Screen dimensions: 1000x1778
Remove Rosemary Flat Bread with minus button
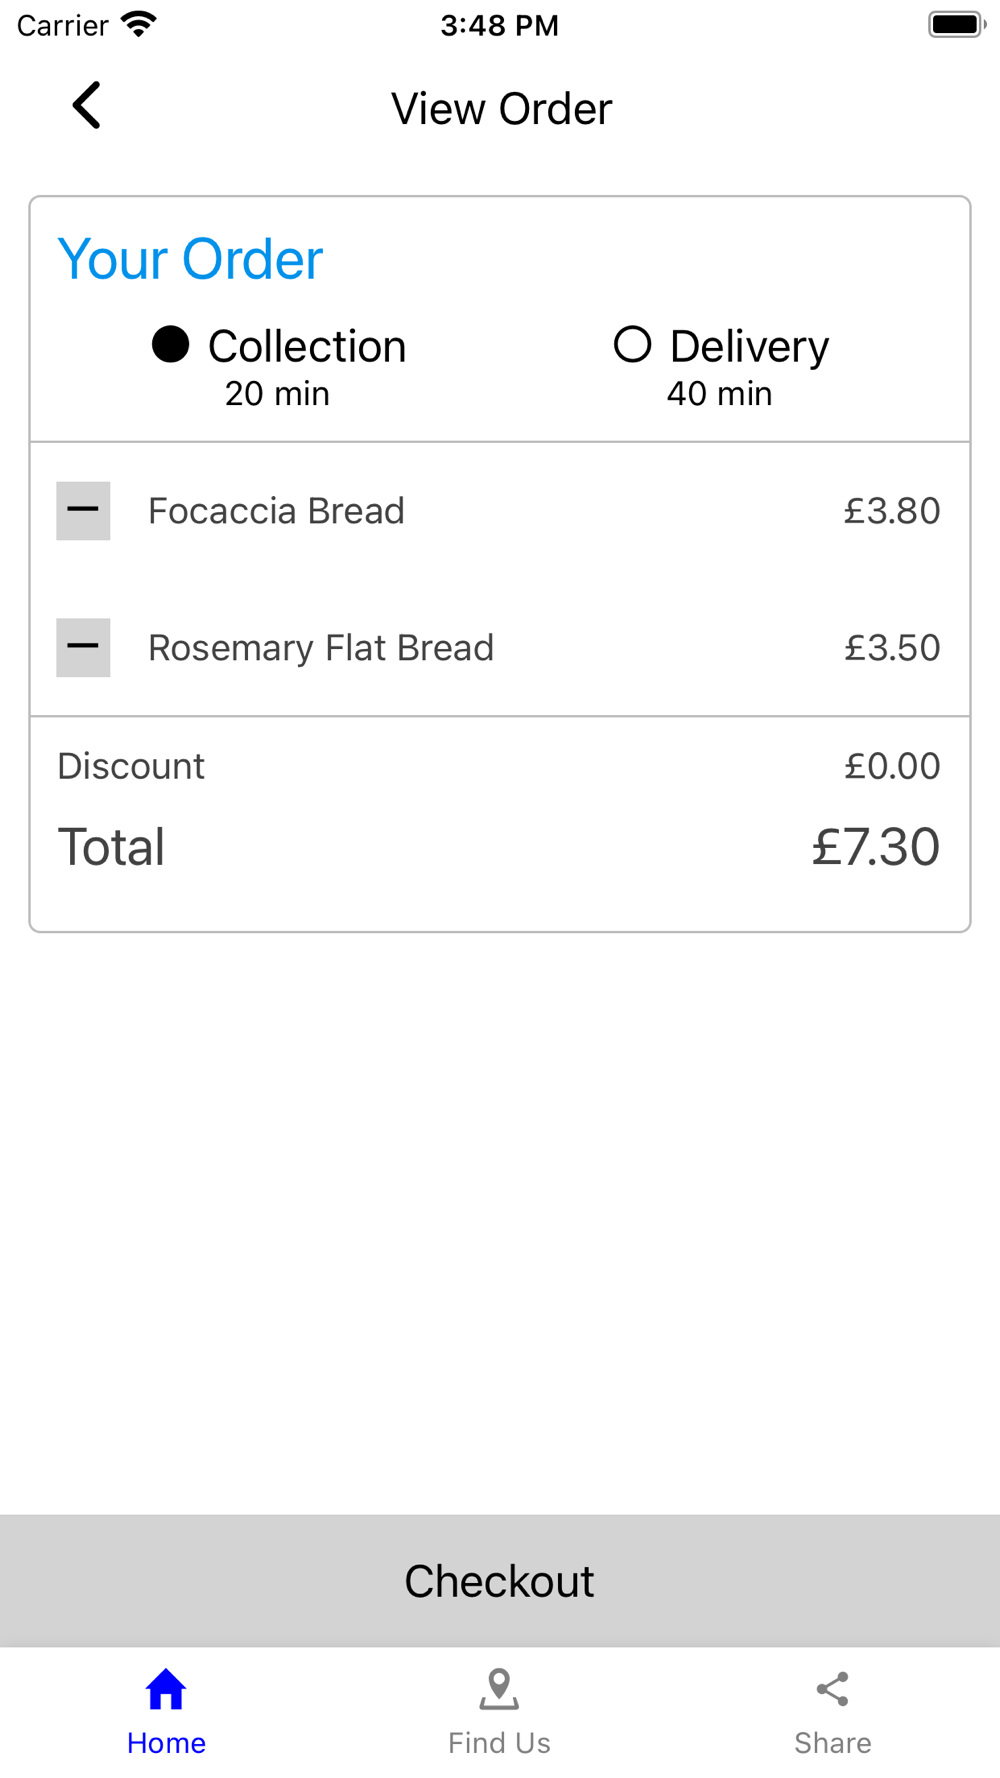click(83, 647)
